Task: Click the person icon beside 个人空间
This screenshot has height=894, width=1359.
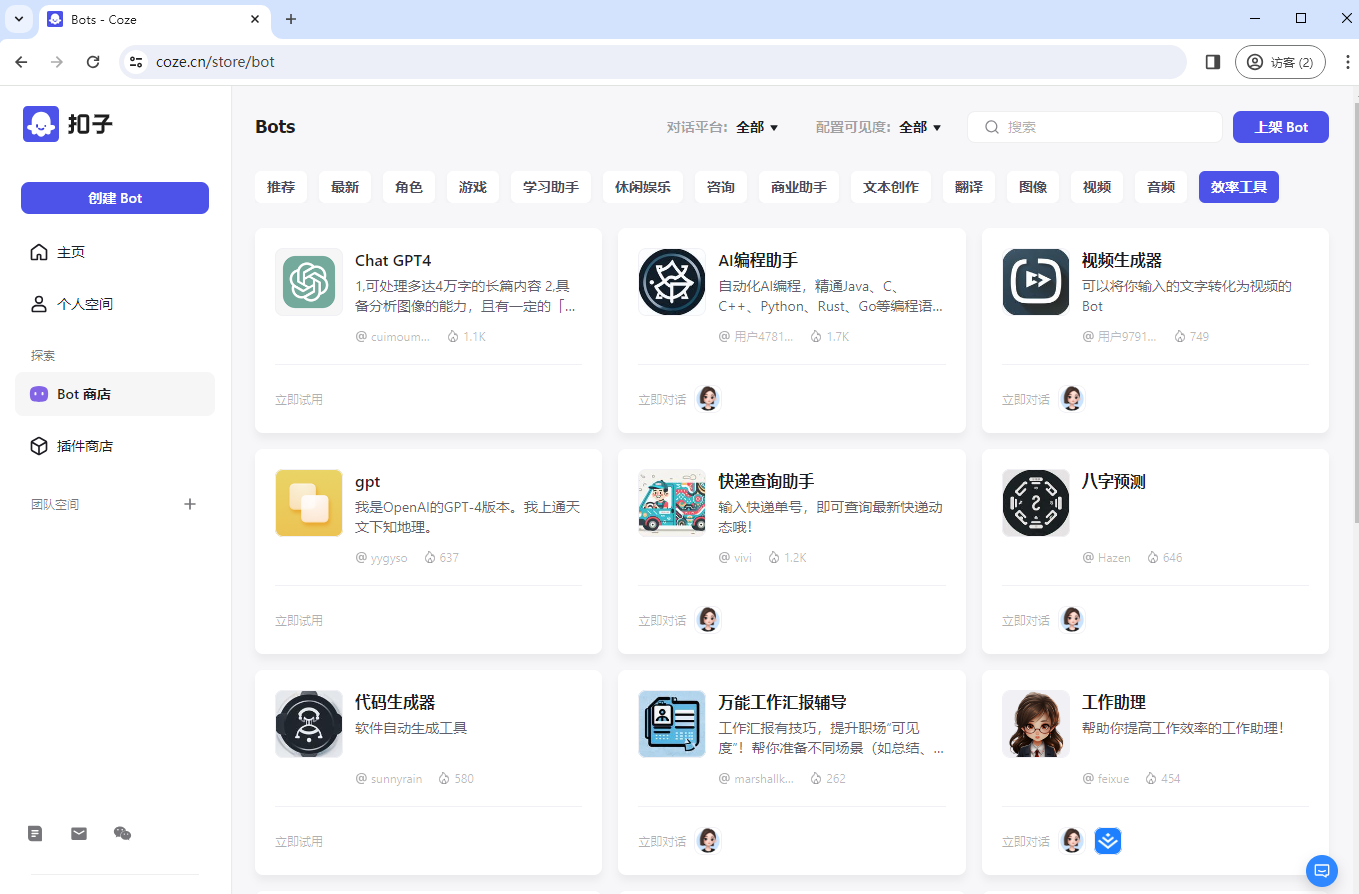Action: 39,304
